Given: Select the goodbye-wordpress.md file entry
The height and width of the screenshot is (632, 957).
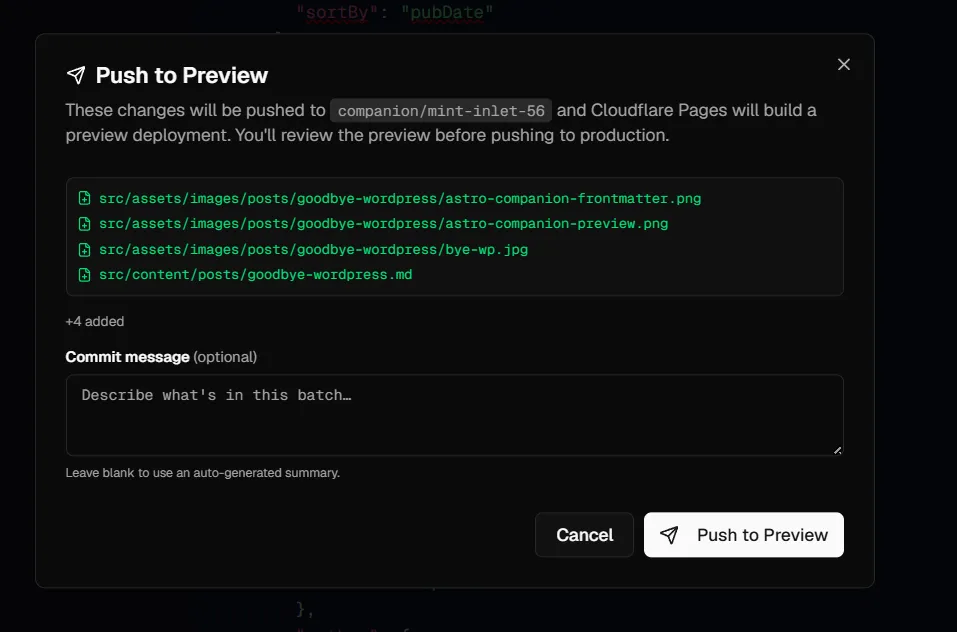Looking at the screenshot, I should coord(255,275).
